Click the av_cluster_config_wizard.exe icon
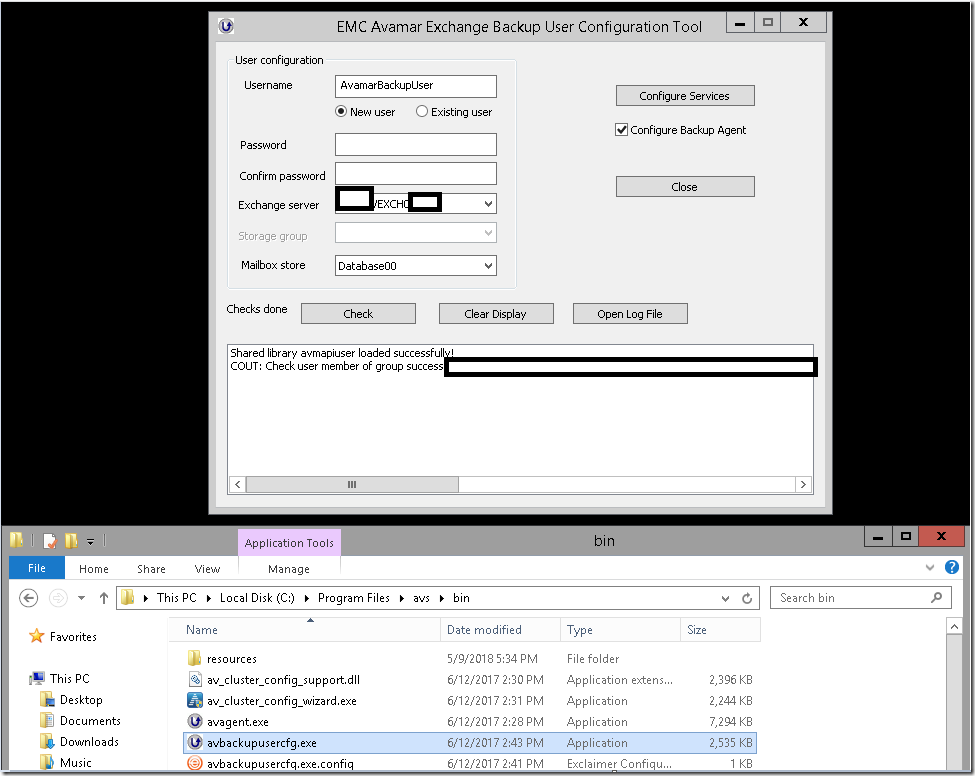The height and width of the screenshot is (776, 975). [x=195, y=700]
